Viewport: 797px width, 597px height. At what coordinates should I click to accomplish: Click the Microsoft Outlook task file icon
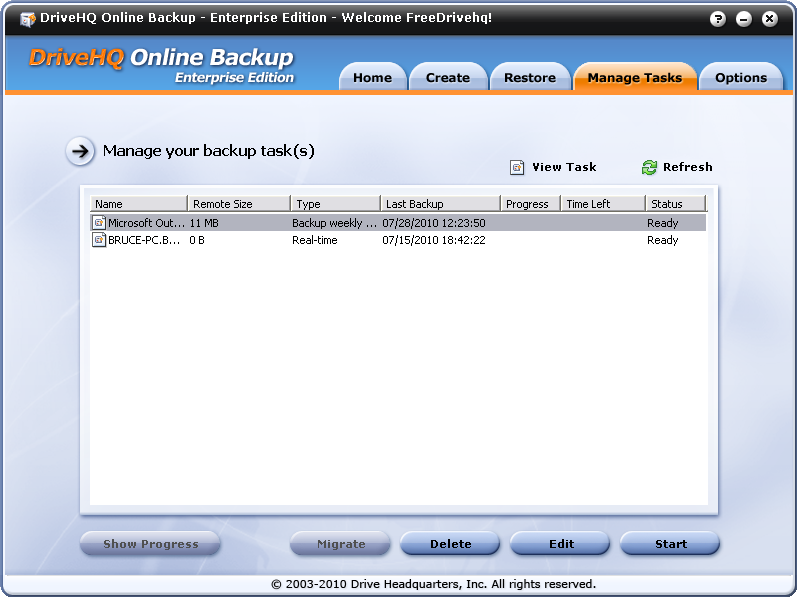(x=99, y=223)
